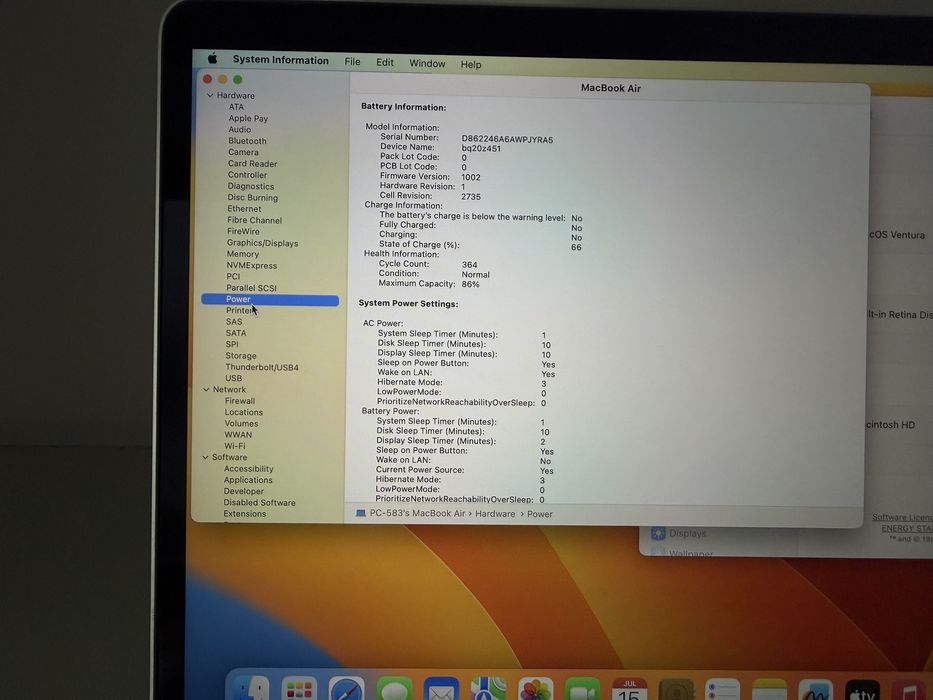Launch Safari from the Dock
This screenshot has height=700, width=933.
point(346,689)
